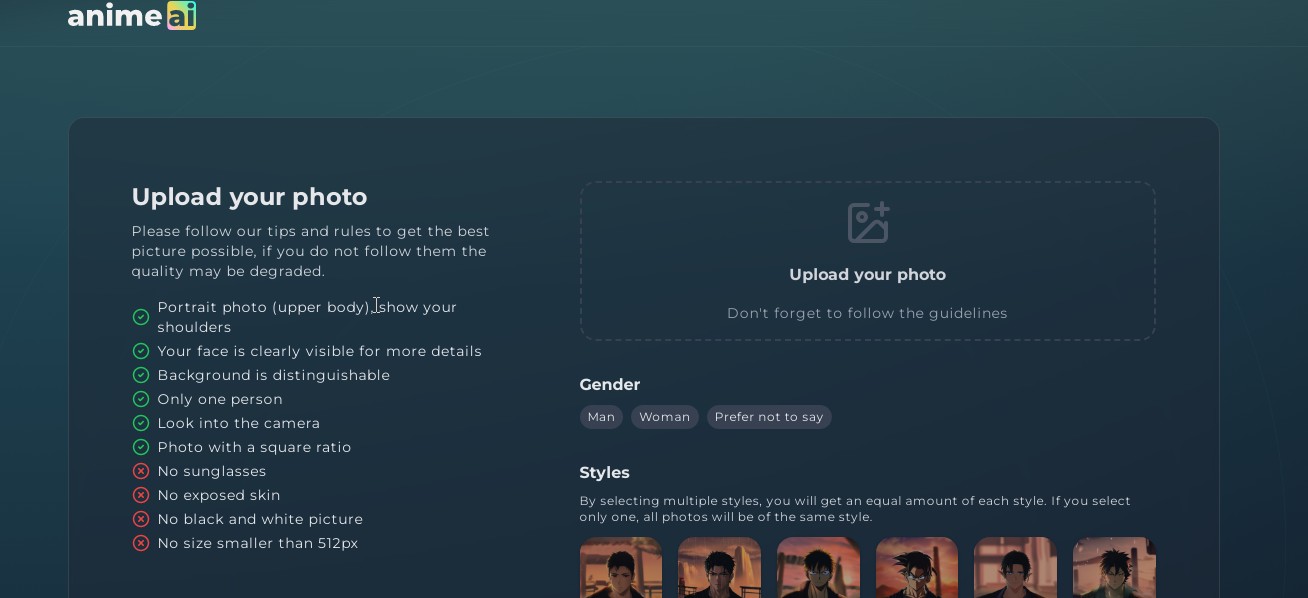Click text 'No exposed skin'
Viewport: 1308px width, 598px height.
[x=219, y=495]
